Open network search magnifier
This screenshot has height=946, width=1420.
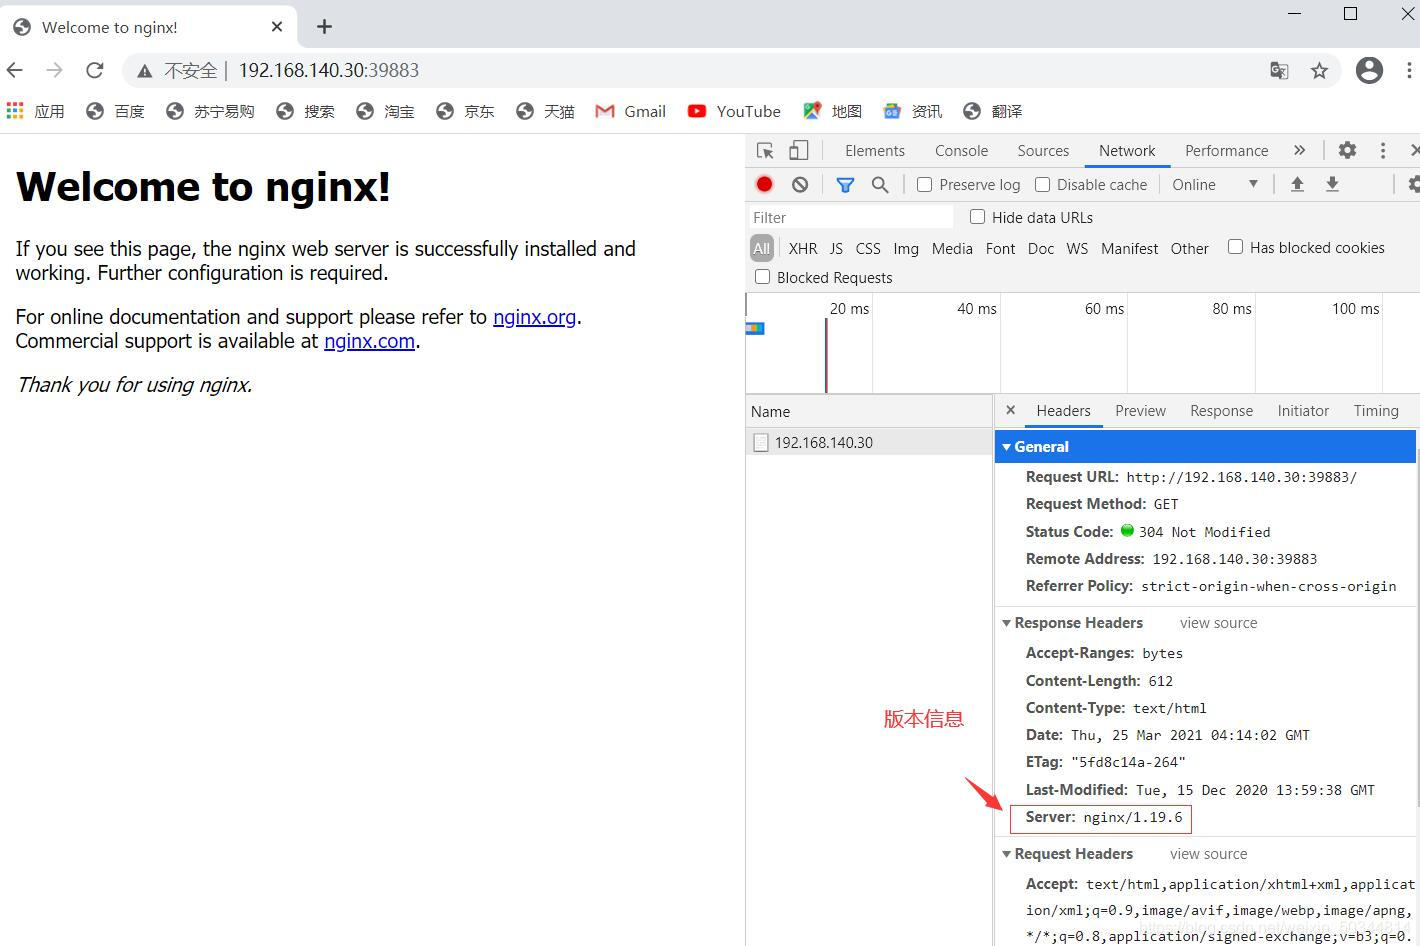coord(880,184)
